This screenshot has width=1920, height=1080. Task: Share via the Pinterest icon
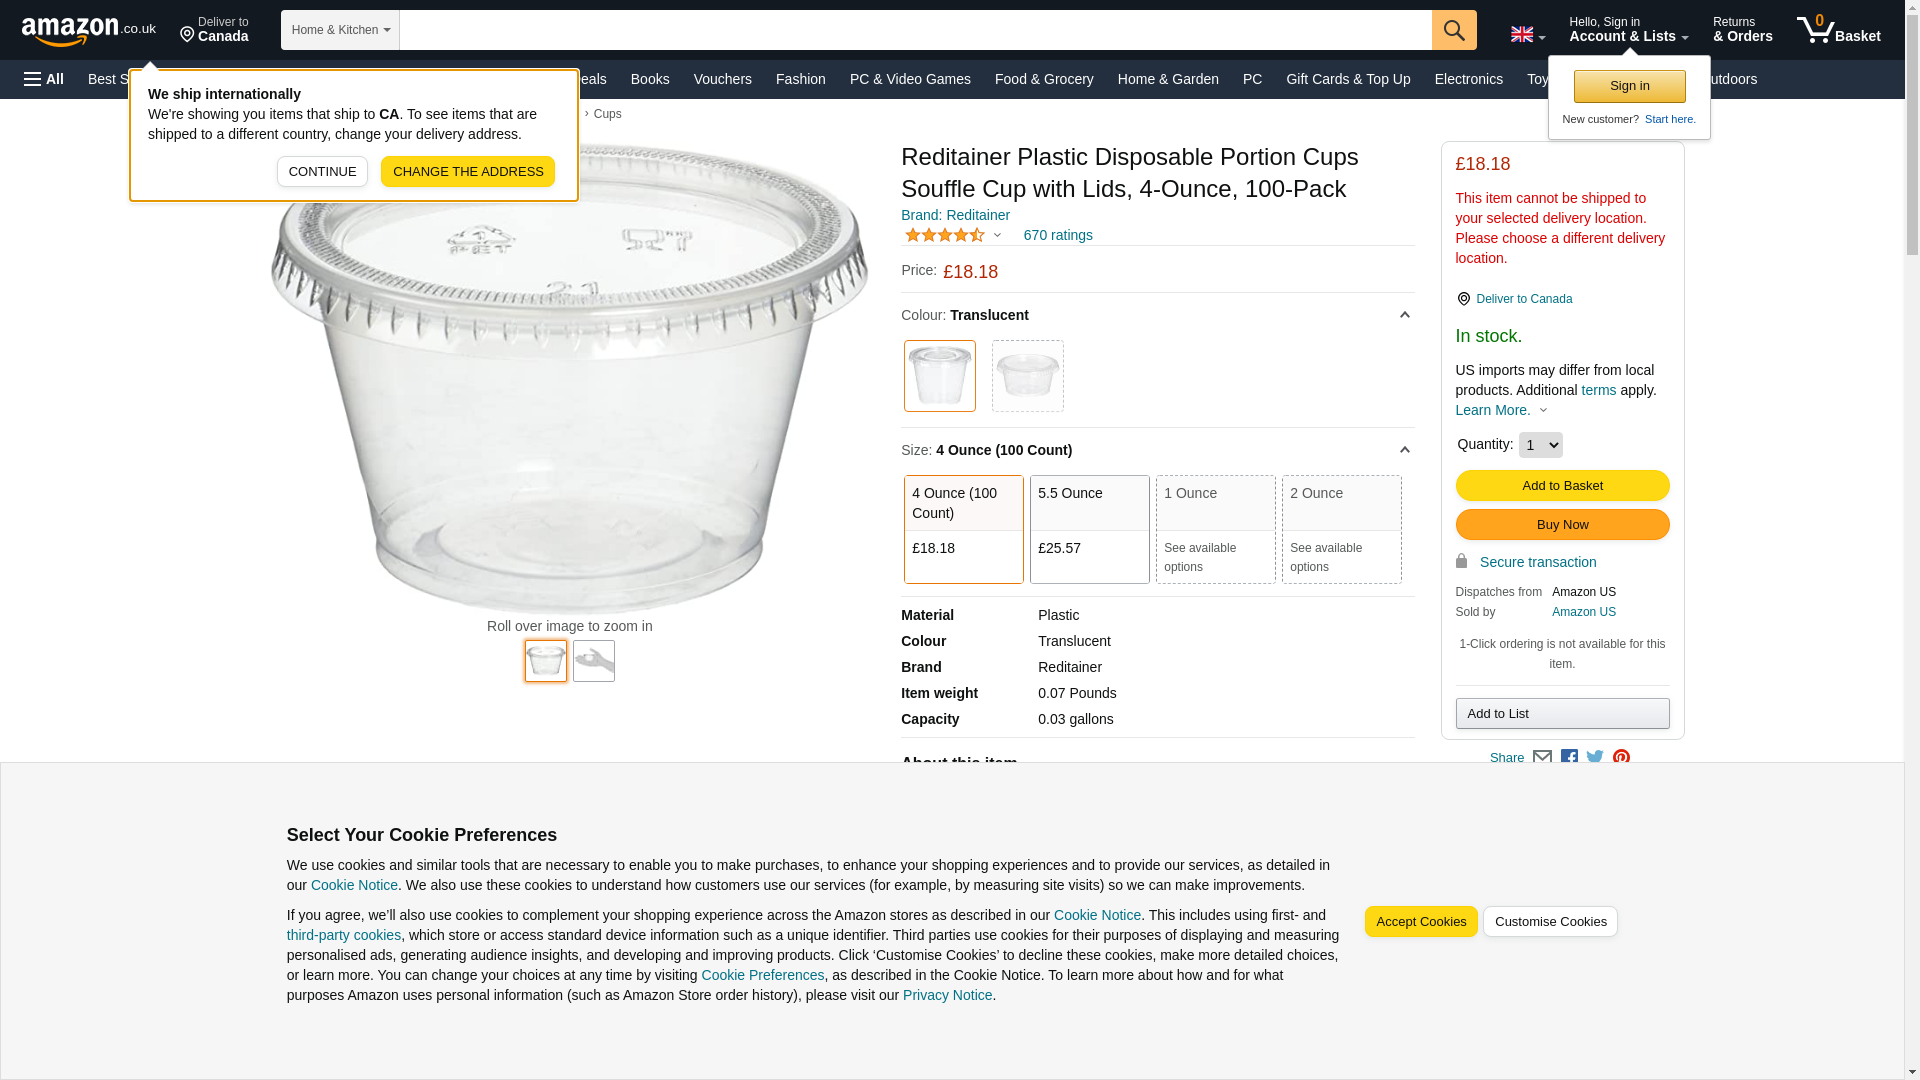1621,758
